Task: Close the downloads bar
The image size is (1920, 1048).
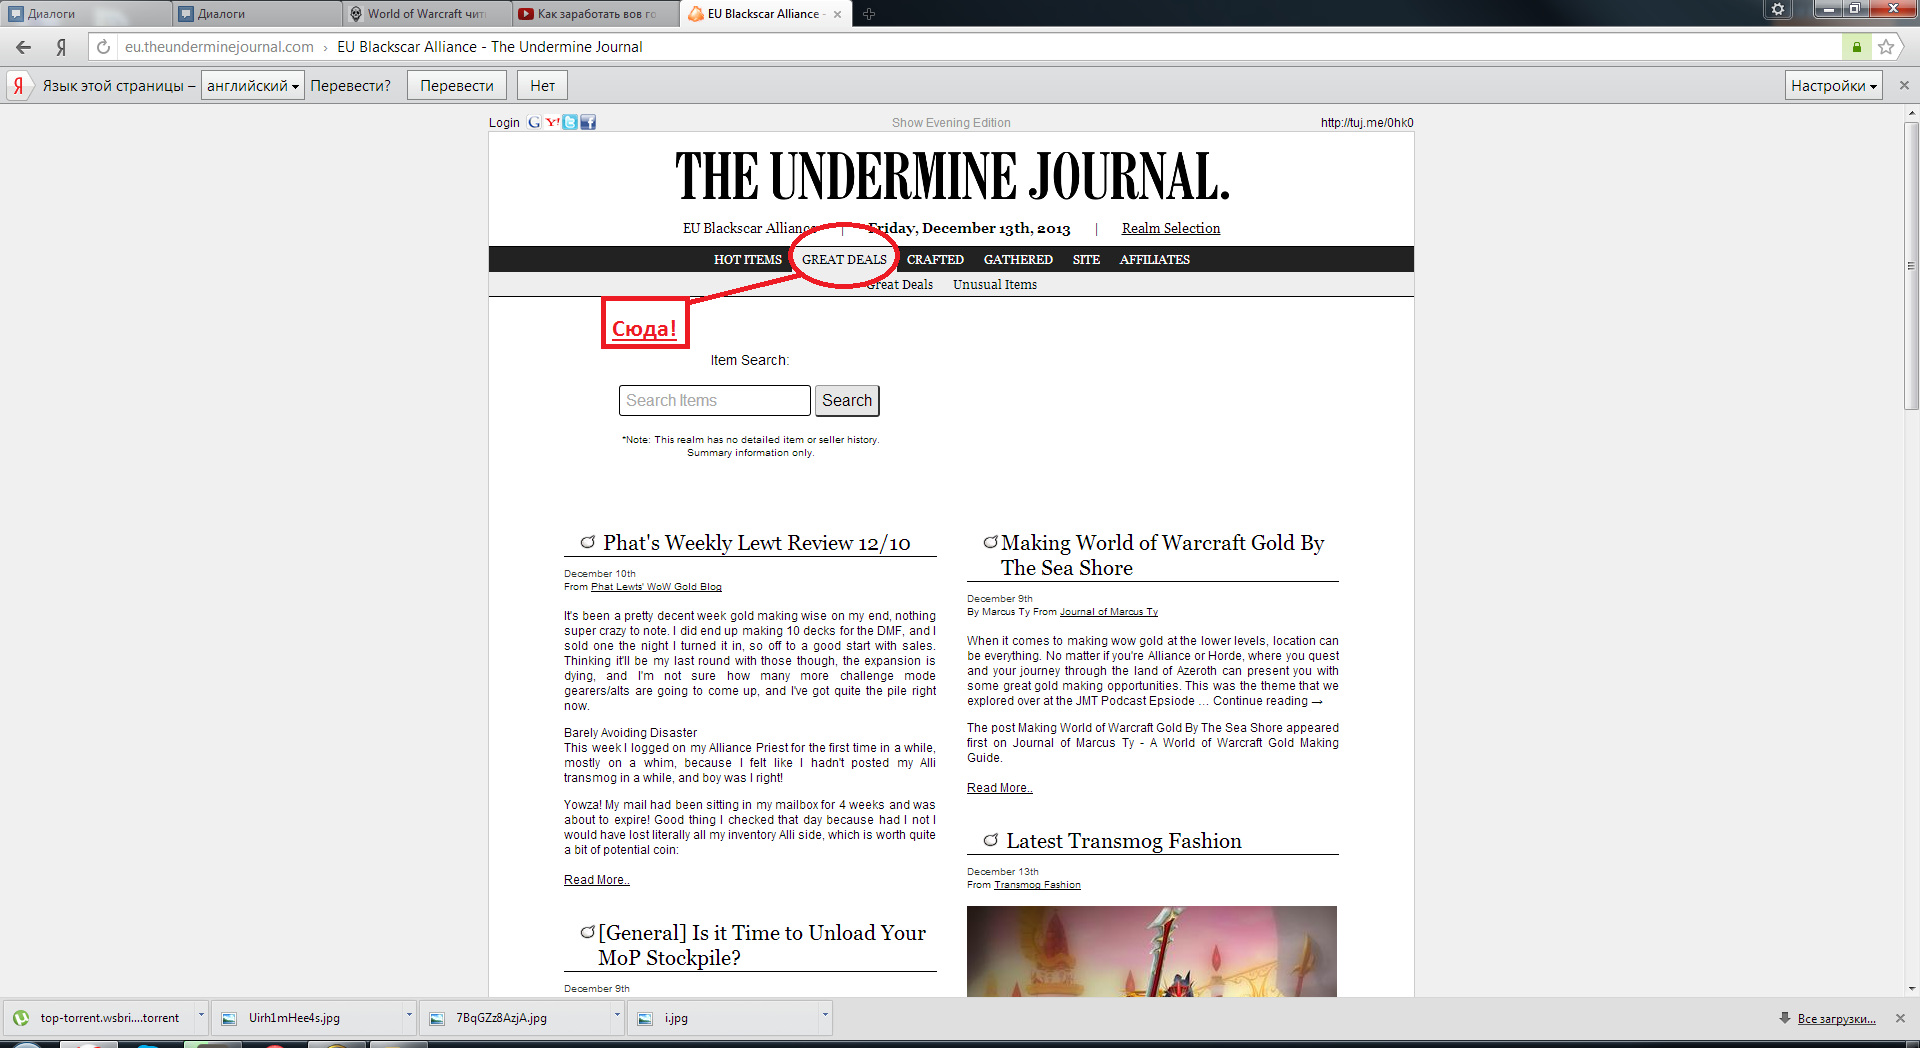Action: pos(1900,1018)
